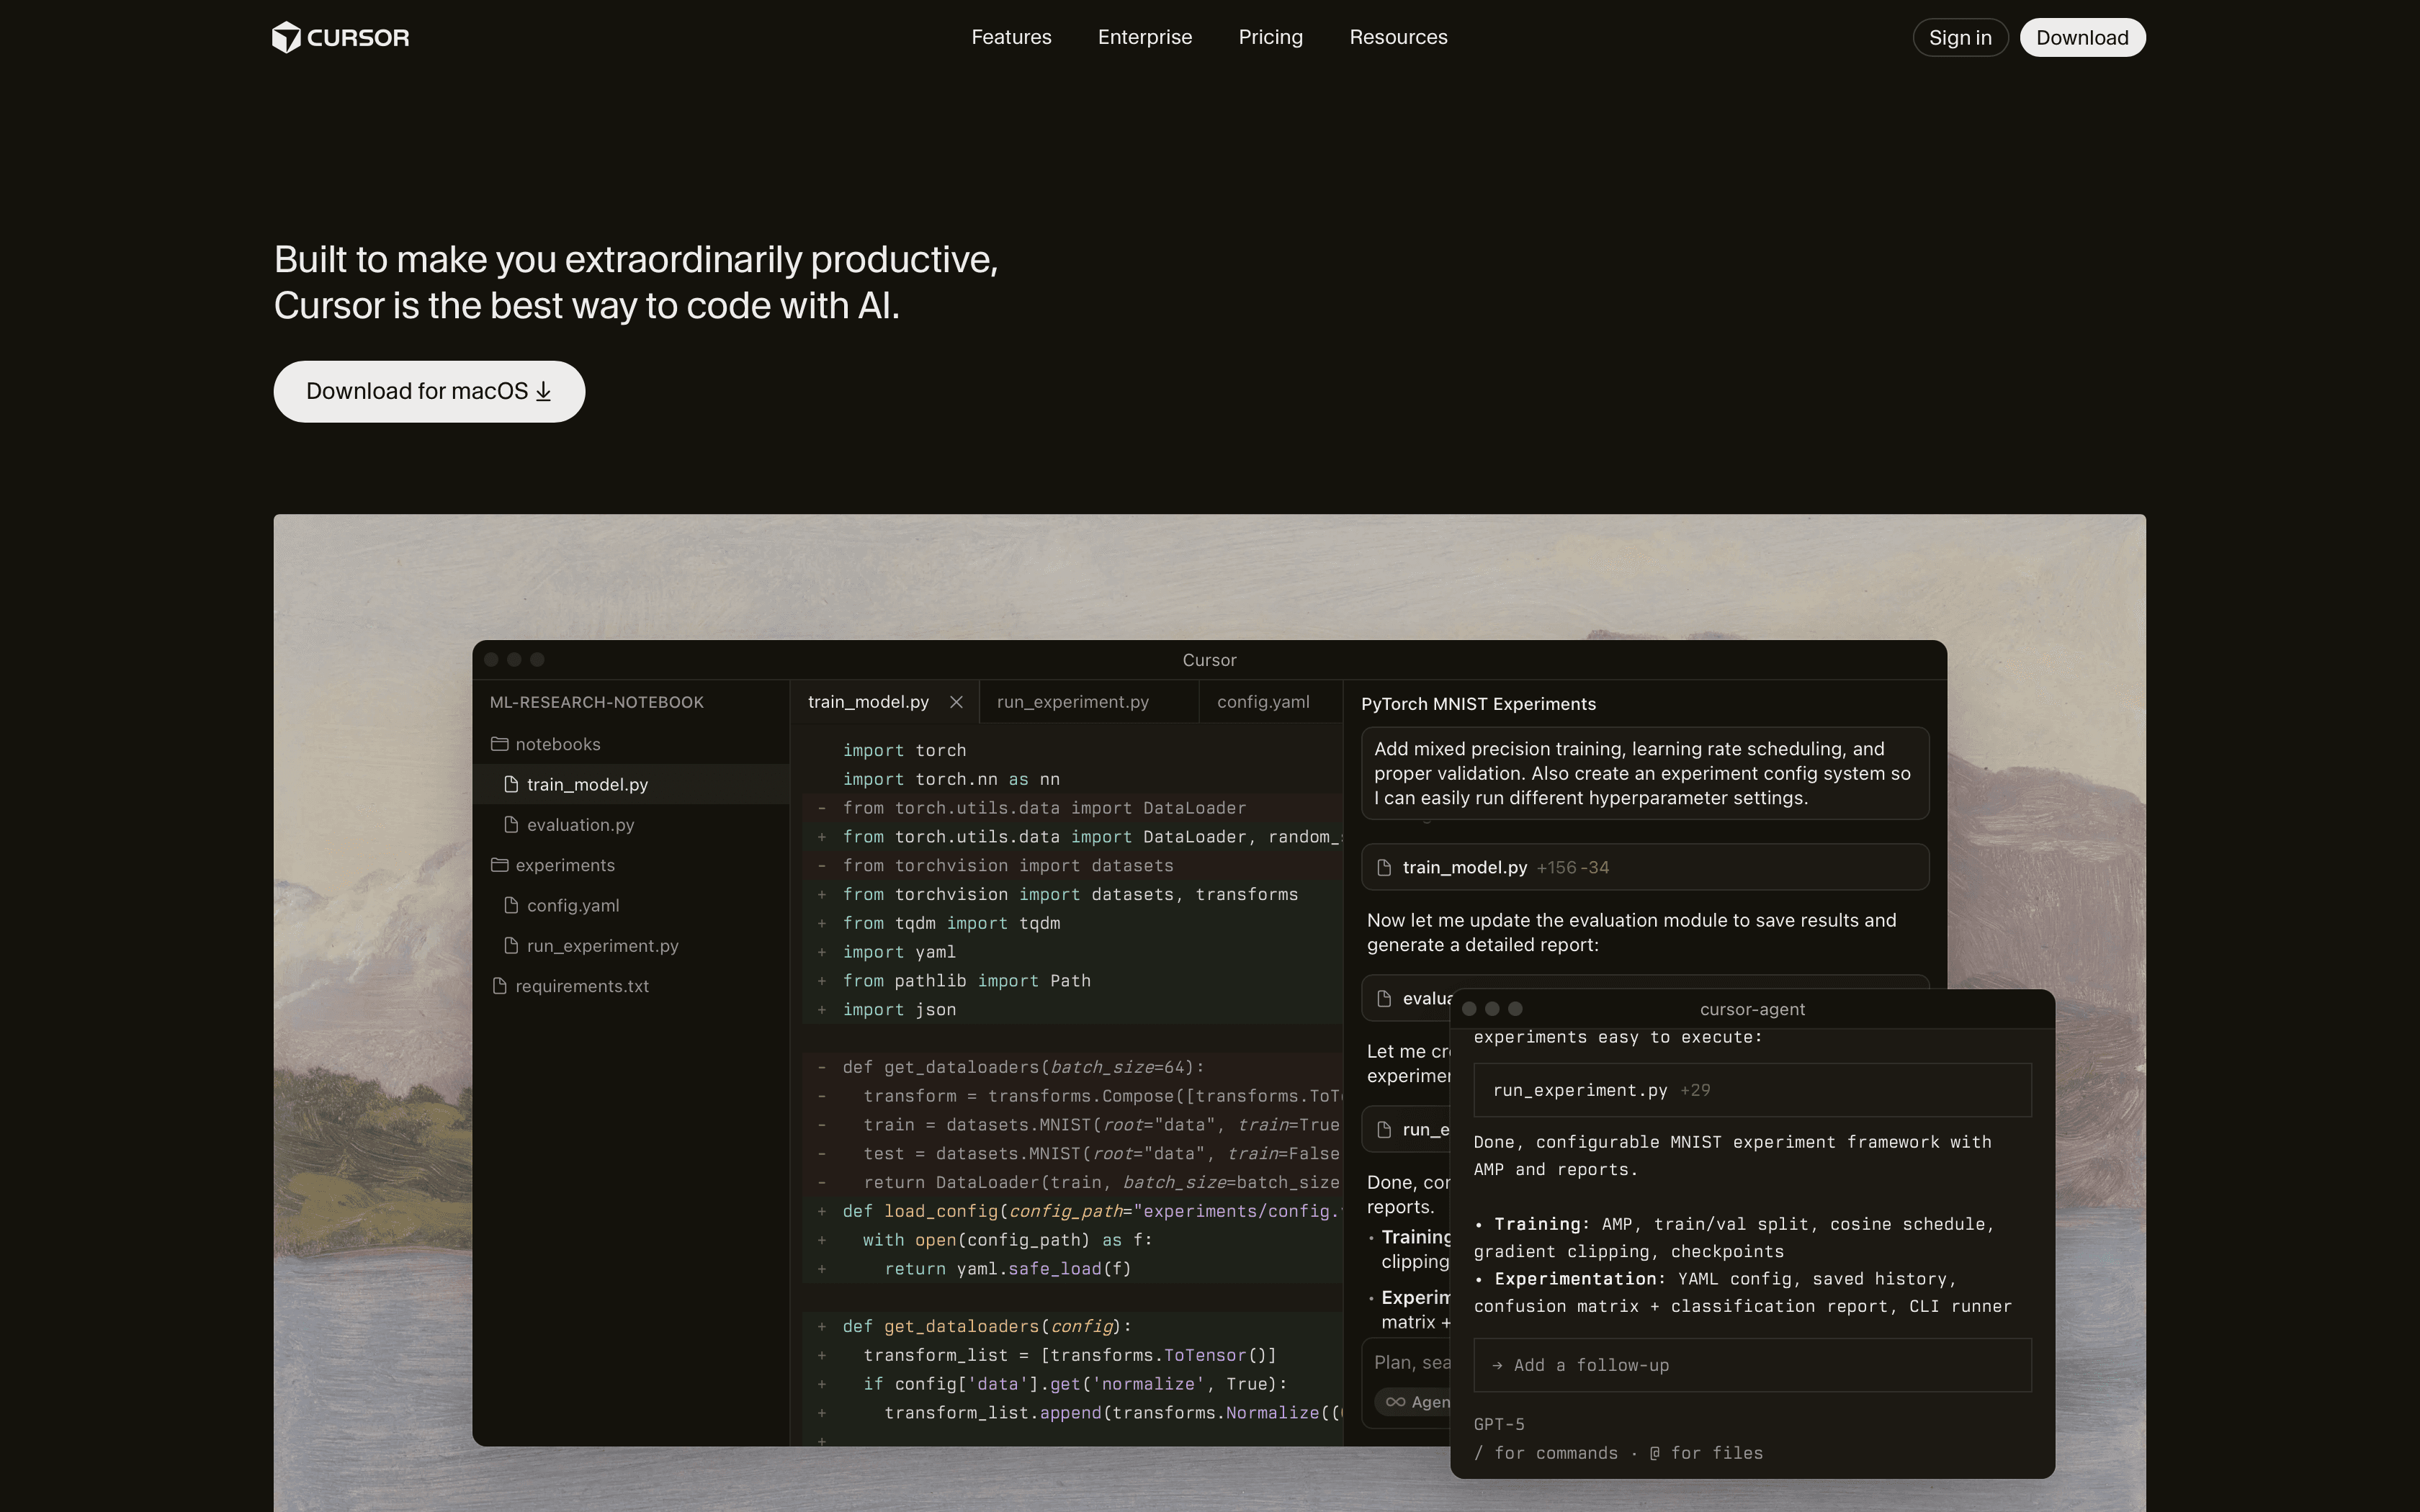The image size is (2420, 1512).
Task: Click the Download button in header
Action: coord(2082,37)
